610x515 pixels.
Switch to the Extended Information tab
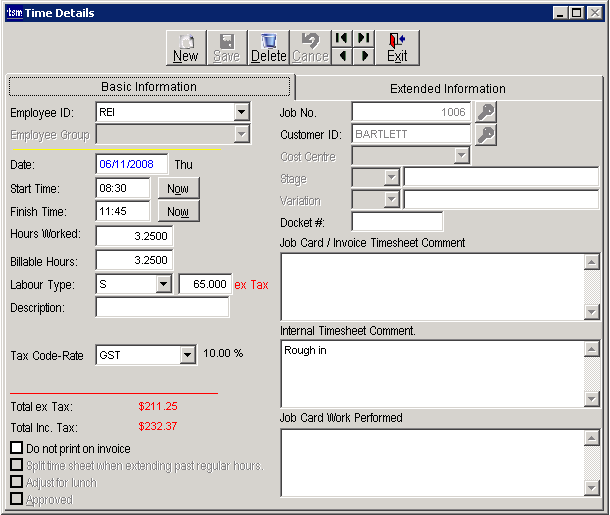tap(447, 88)
